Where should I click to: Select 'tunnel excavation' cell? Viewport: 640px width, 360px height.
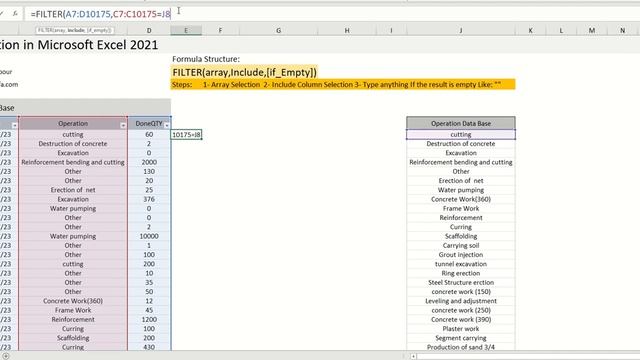click(x=461, y=264)
